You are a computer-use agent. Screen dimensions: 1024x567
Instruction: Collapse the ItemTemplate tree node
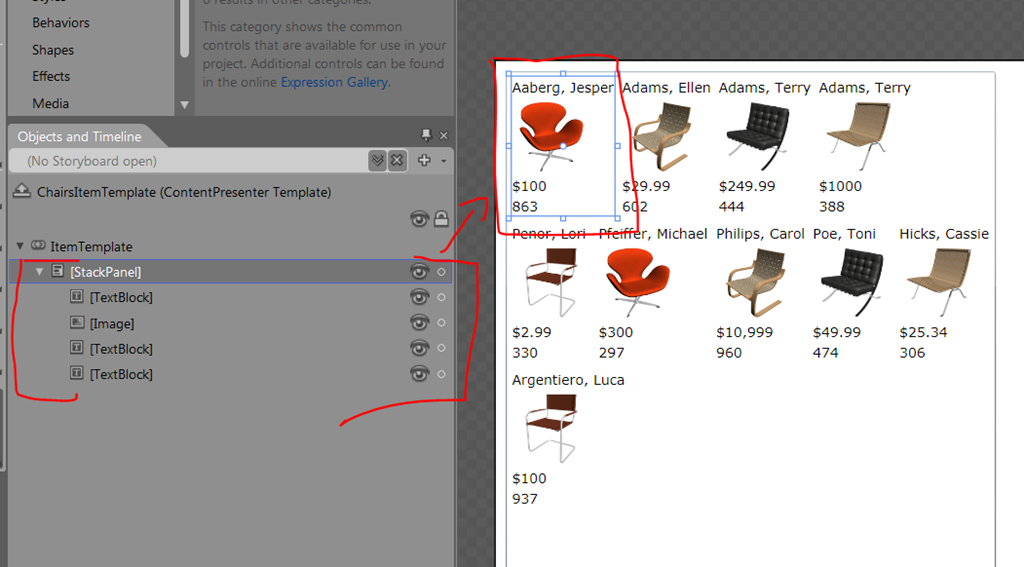[20, 246]
